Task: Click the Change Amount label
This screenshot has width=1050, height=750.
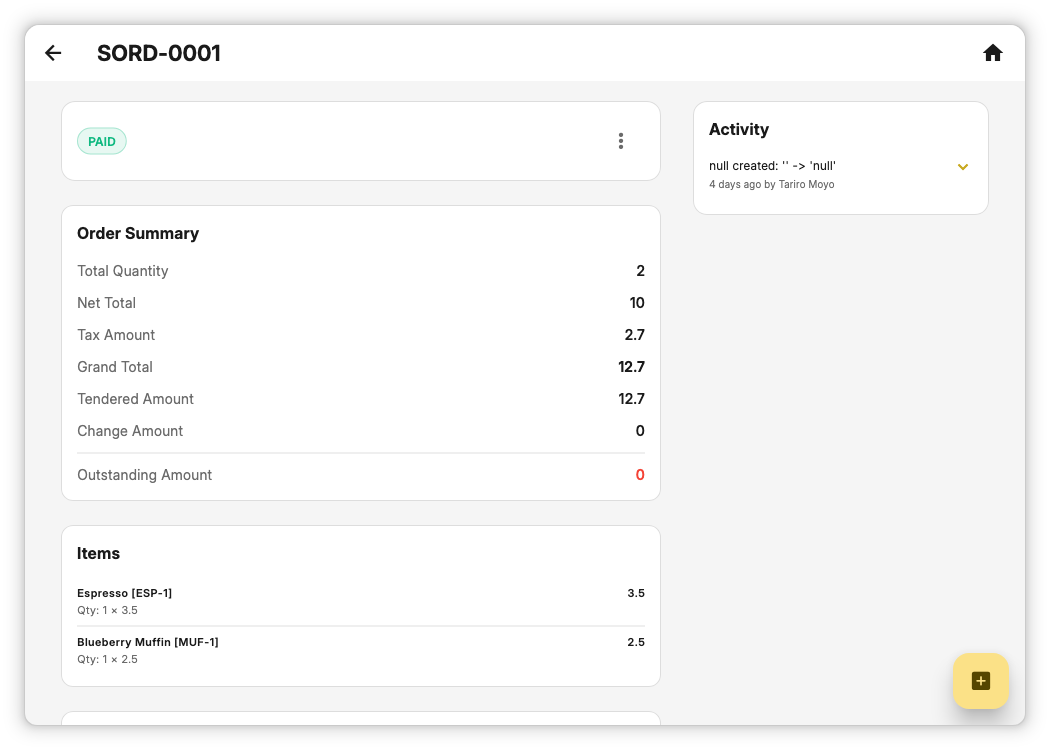Action: pyautogui.click(x=130, y=431)
